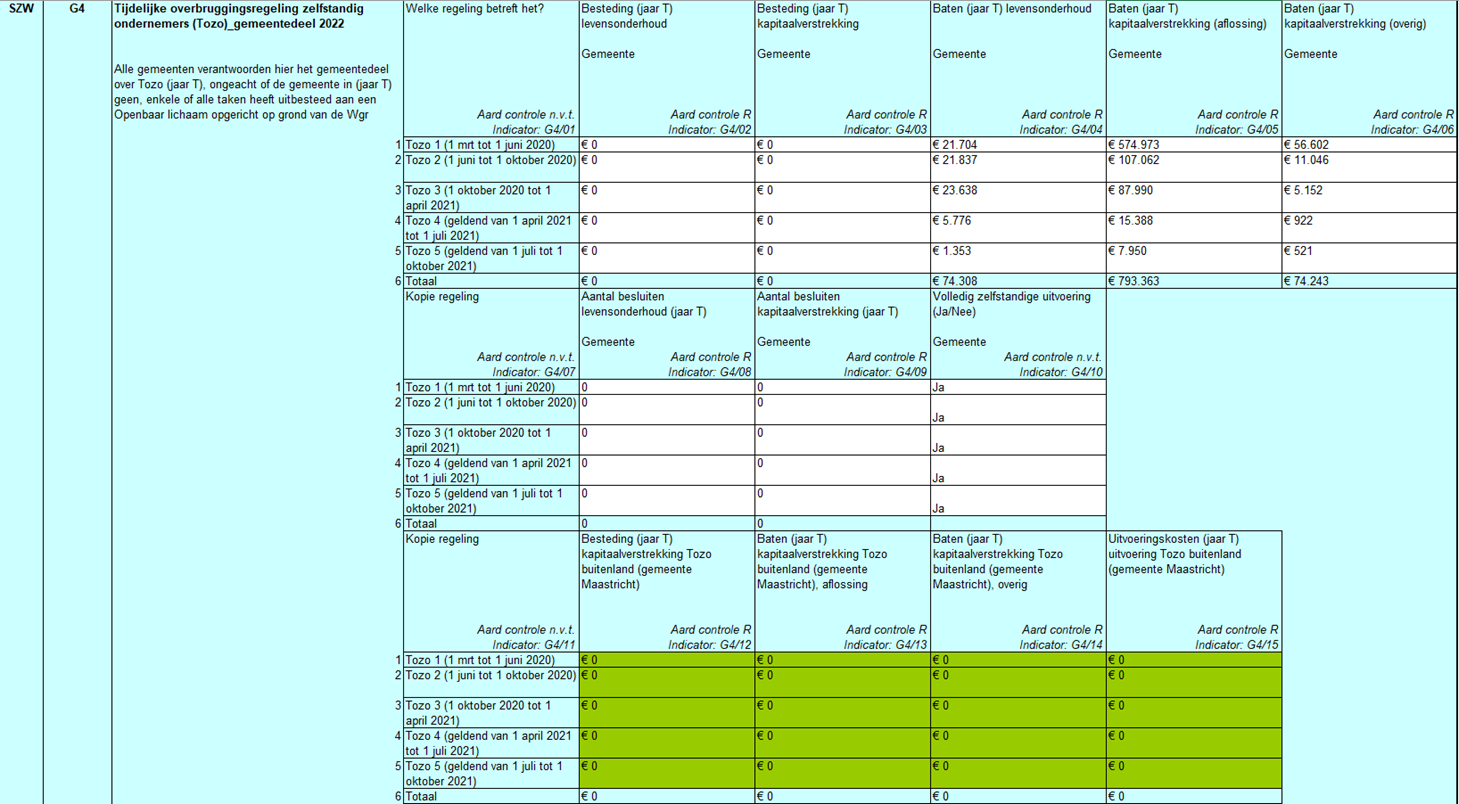This screenshot has width=1459, height=804.
Task: Select the € 21.837 cell
Action: [x=1018, y=167]
